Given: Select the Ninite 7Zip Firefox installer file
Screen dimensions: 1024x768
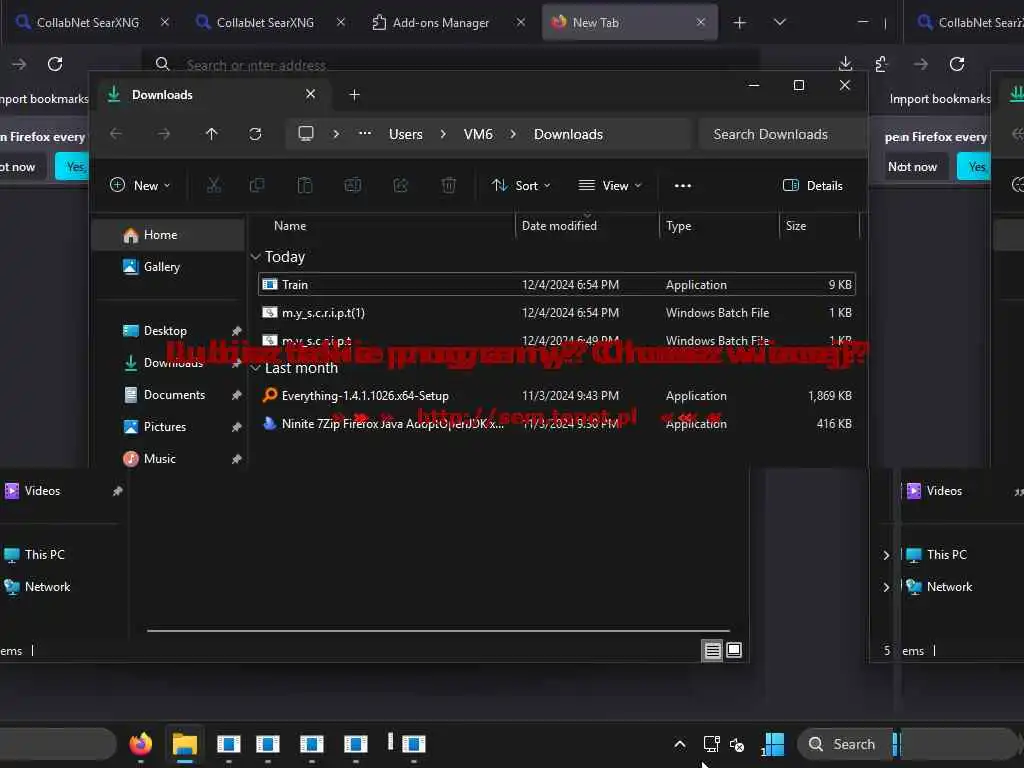Looking at the screenshot, I should coord(556,423).
